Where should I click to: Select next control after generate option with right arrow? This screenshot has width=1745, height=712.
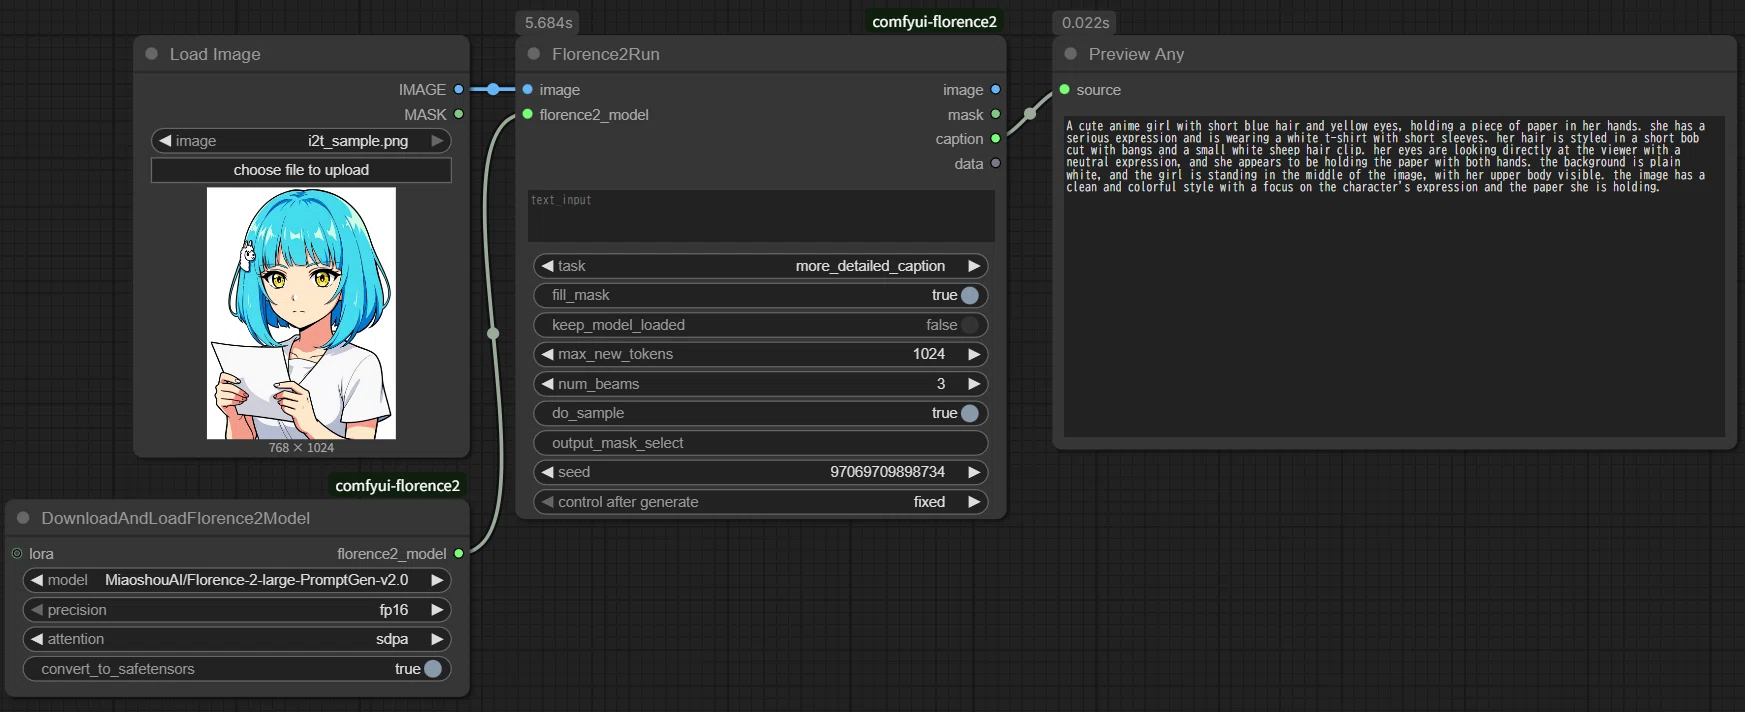click(x=974, y=502)
